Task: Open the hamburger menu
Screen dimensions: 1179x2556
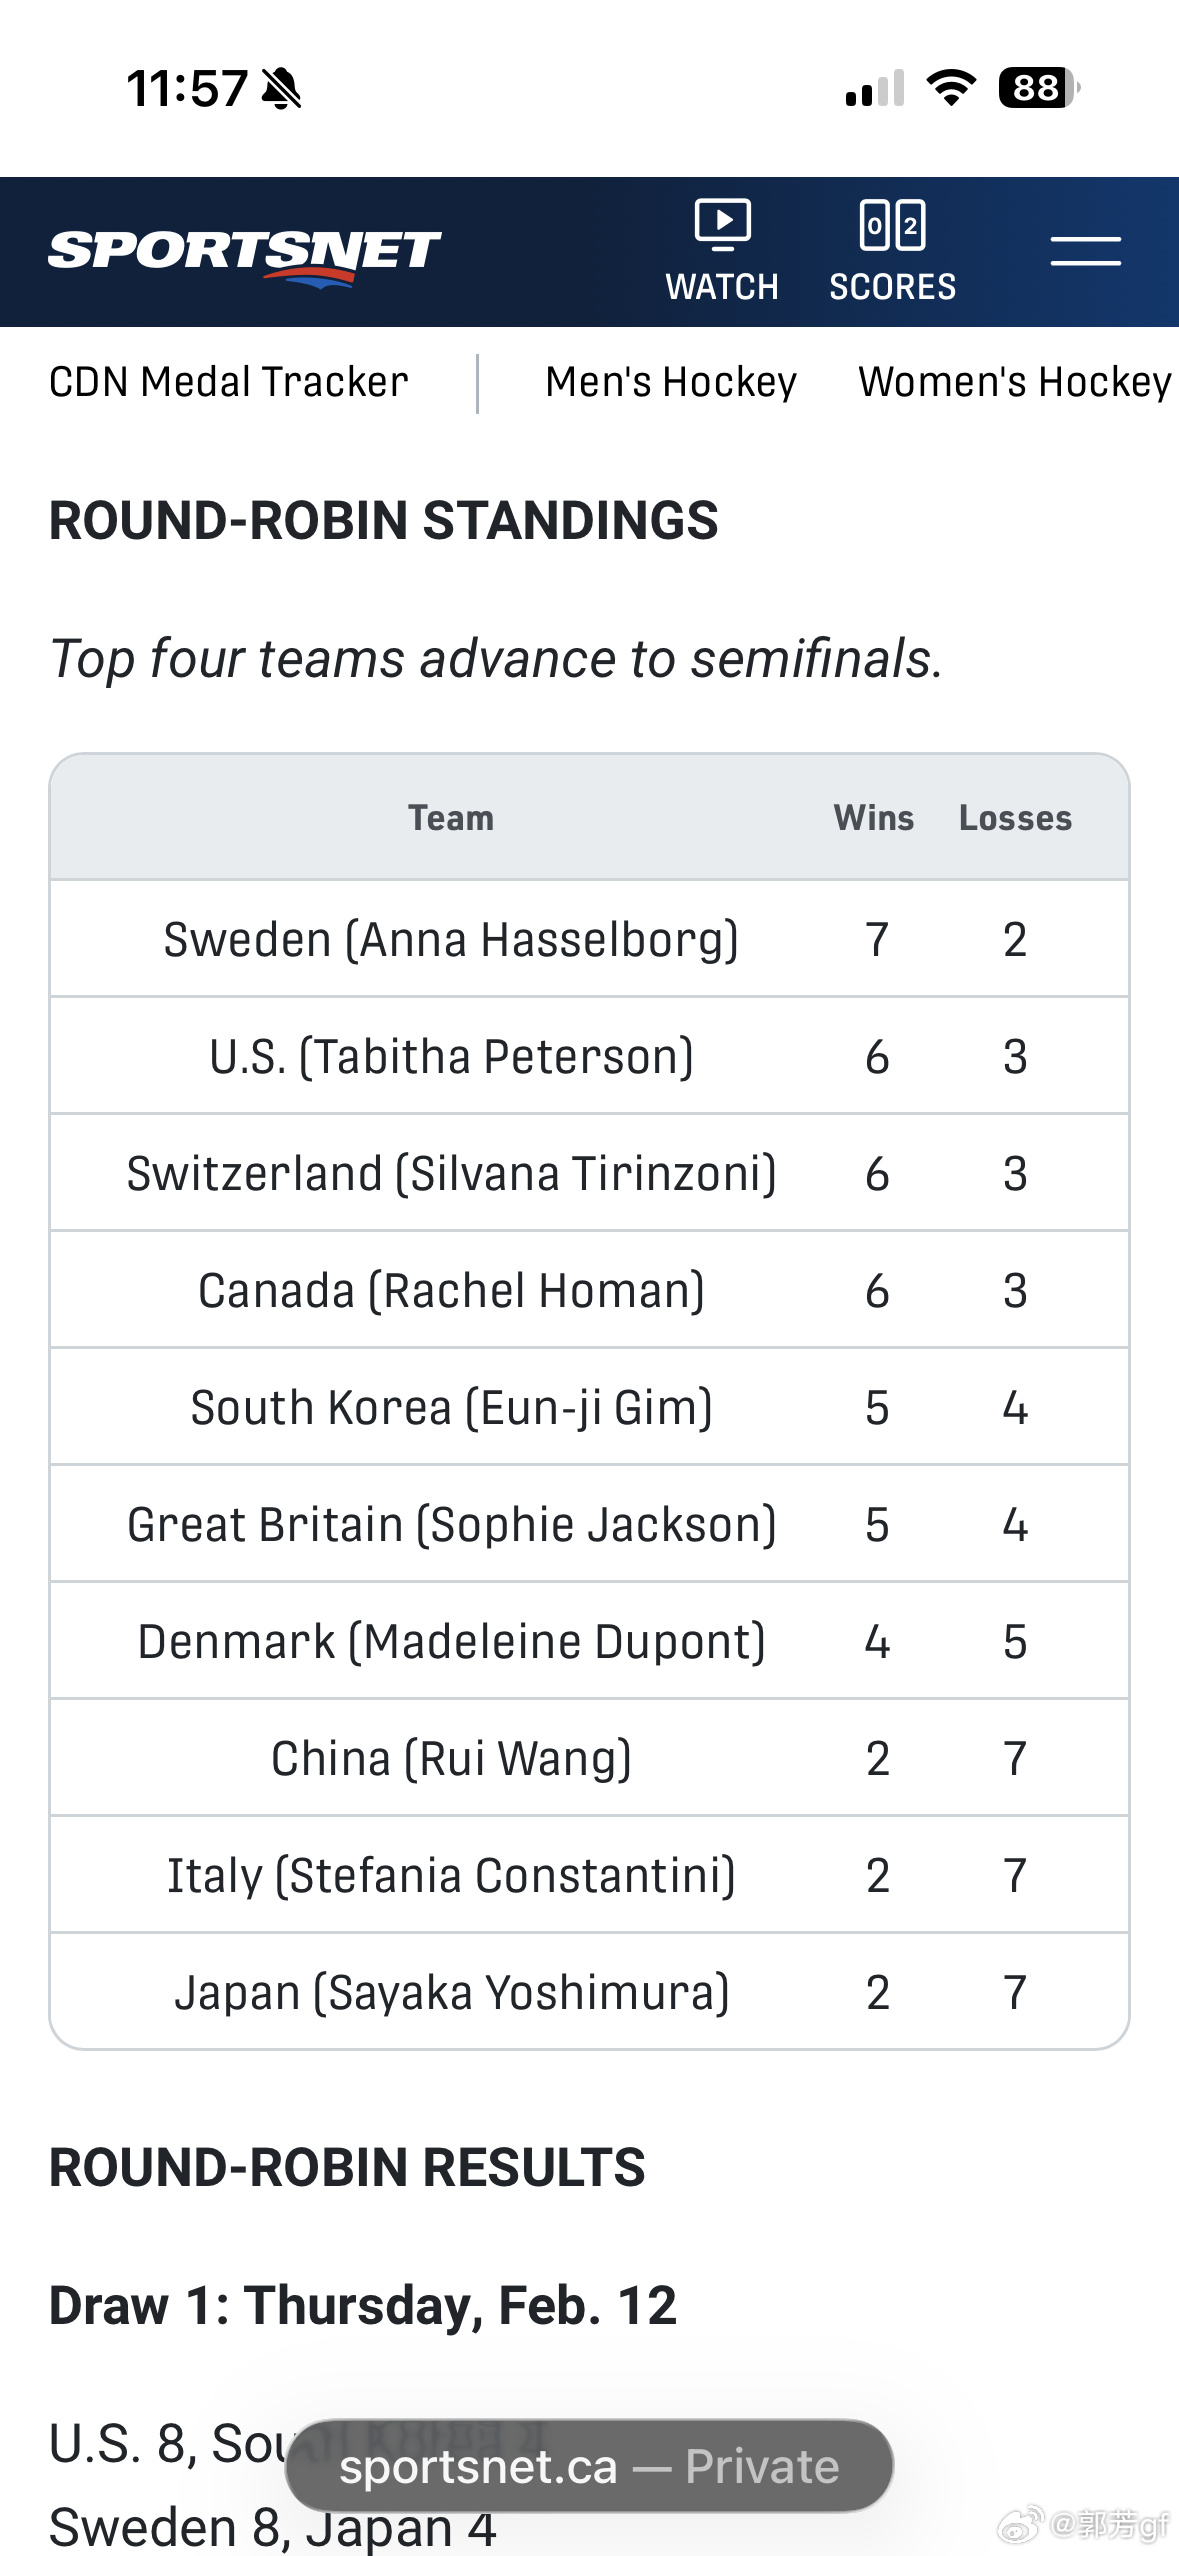Action: point(1085,251)
